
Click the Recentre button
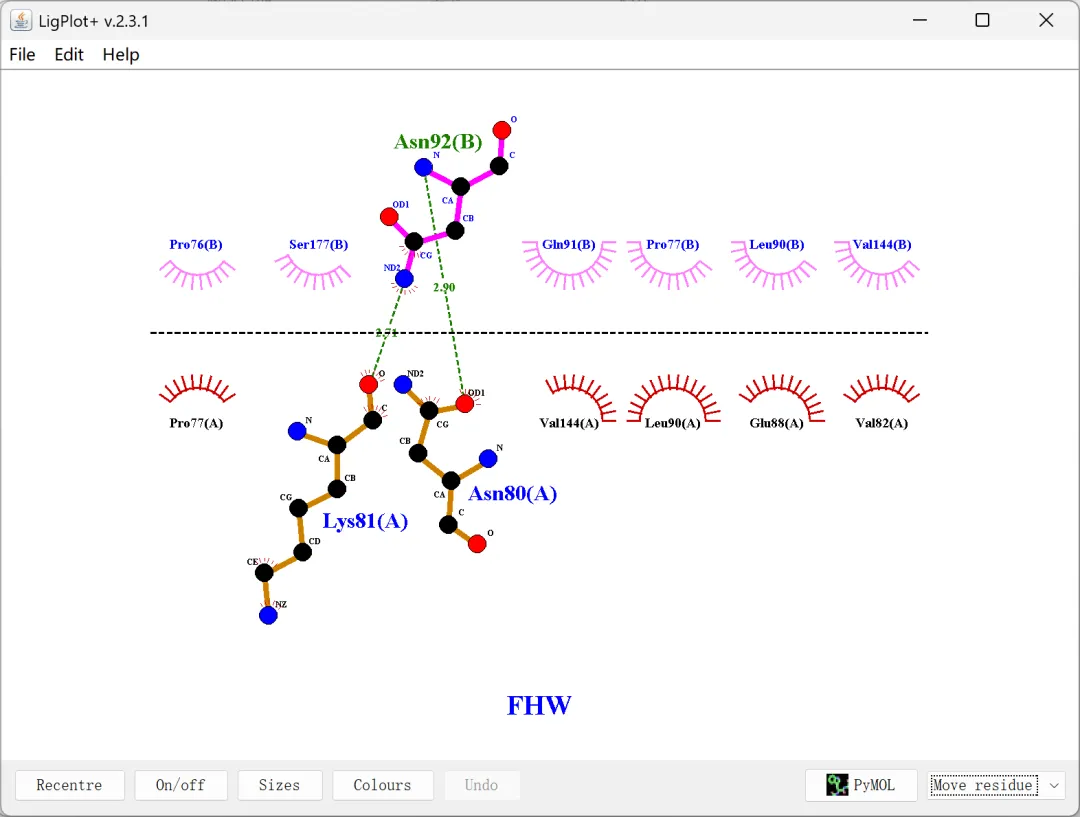(x=70, y=785)
